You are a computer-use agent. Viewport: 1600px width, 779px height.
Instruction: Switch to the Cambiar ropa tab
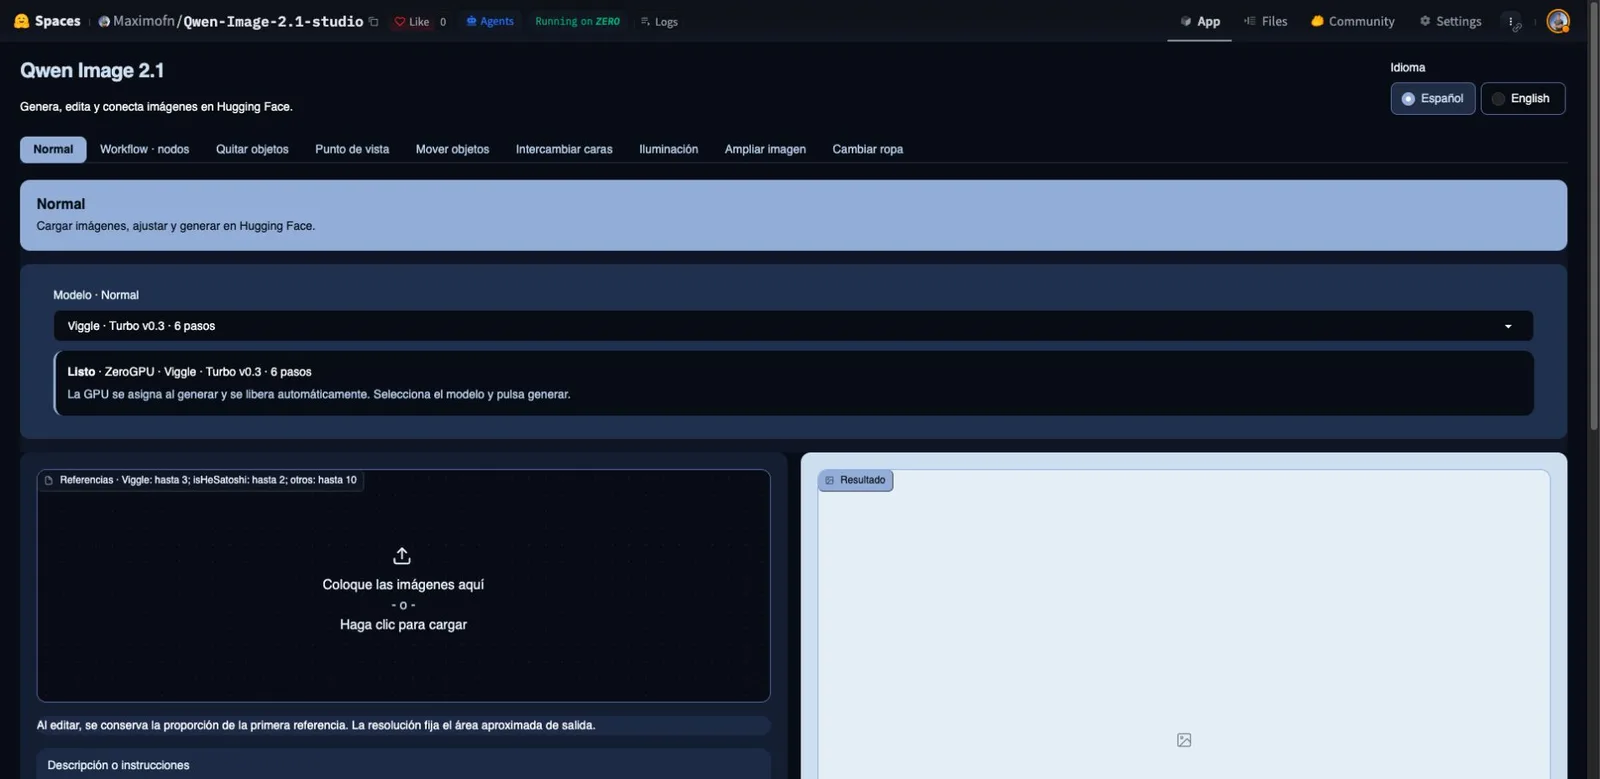[x=868, y=149]
